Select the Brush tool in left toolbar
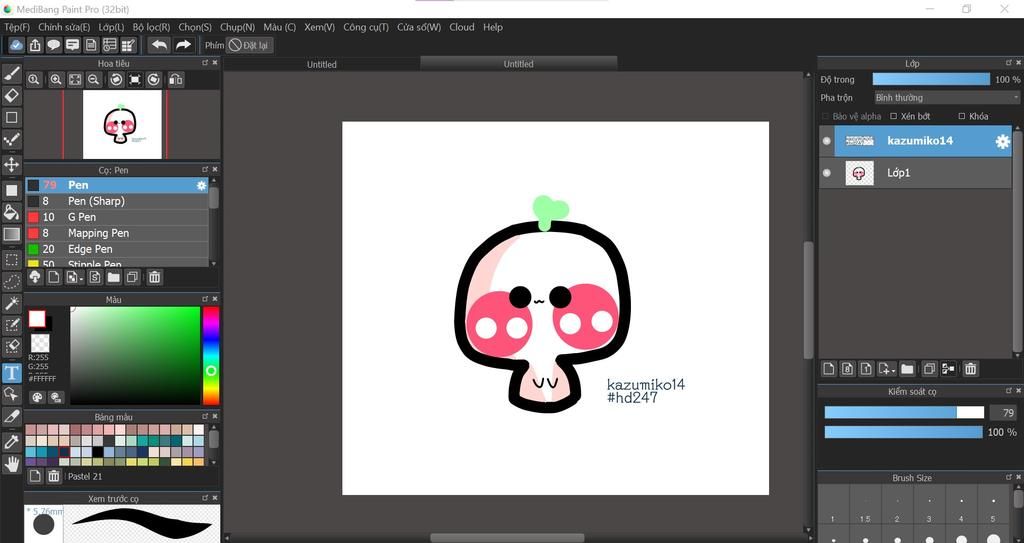This screenshot has height=543, width=1024. [x=12, y=73]
